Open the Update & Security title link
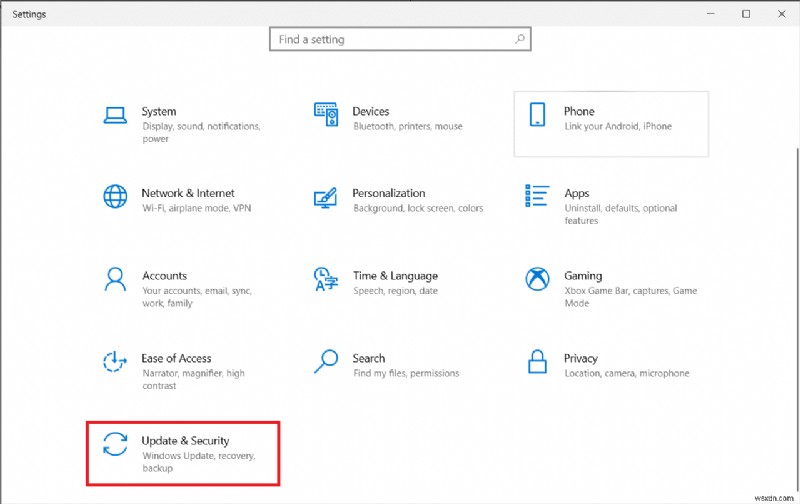 (186, 440)
